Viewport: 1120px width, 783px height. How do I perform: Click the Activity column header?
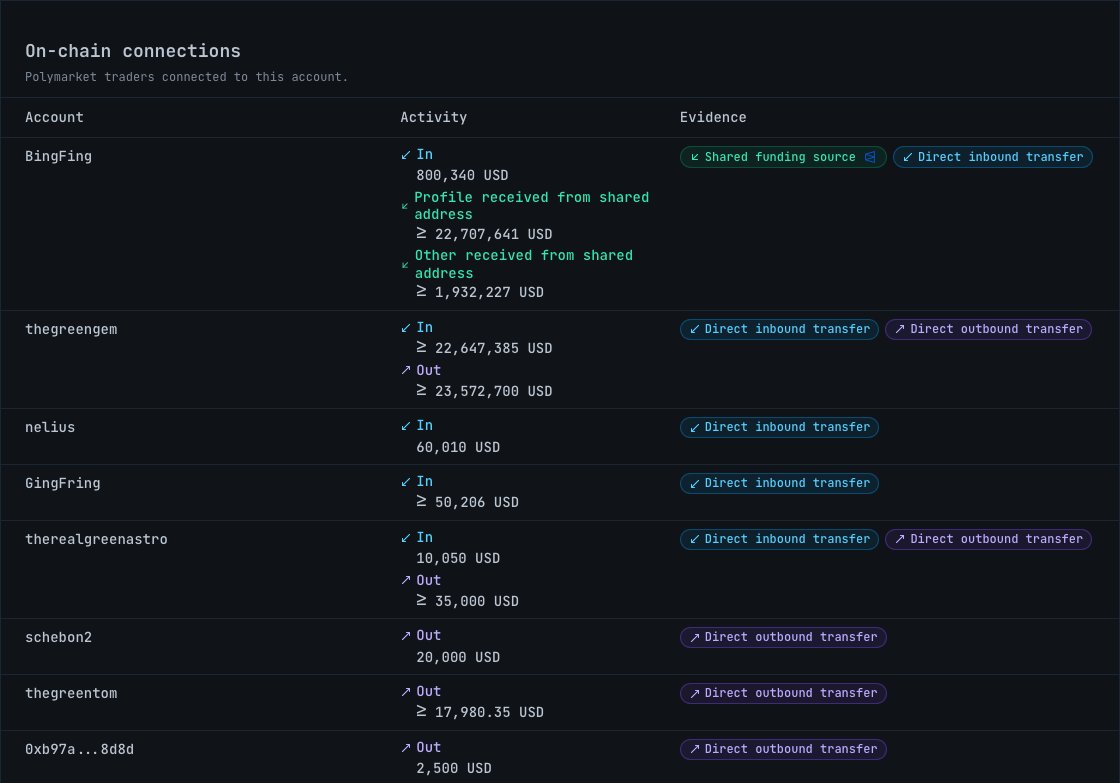pyautogui.click(x=434, y=117)
